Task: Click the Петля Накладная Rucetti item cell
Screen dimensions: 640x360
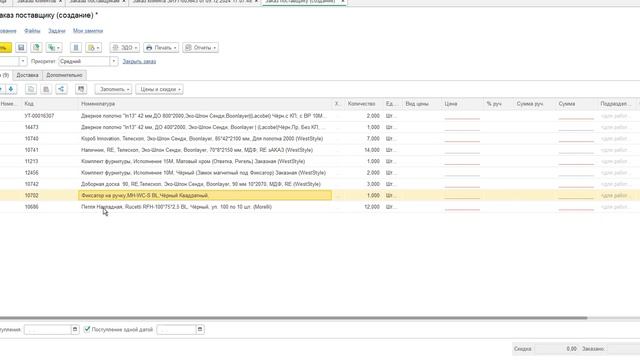Action: click(x=205, y=207)
